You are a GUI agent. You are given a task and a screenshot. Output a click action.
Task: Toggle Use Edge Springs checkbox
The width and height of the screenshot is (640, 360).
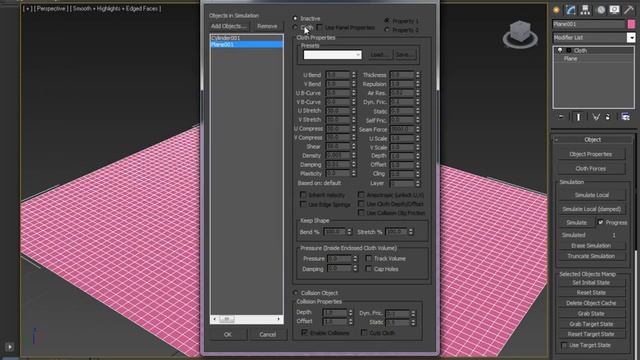pos(303,204)
